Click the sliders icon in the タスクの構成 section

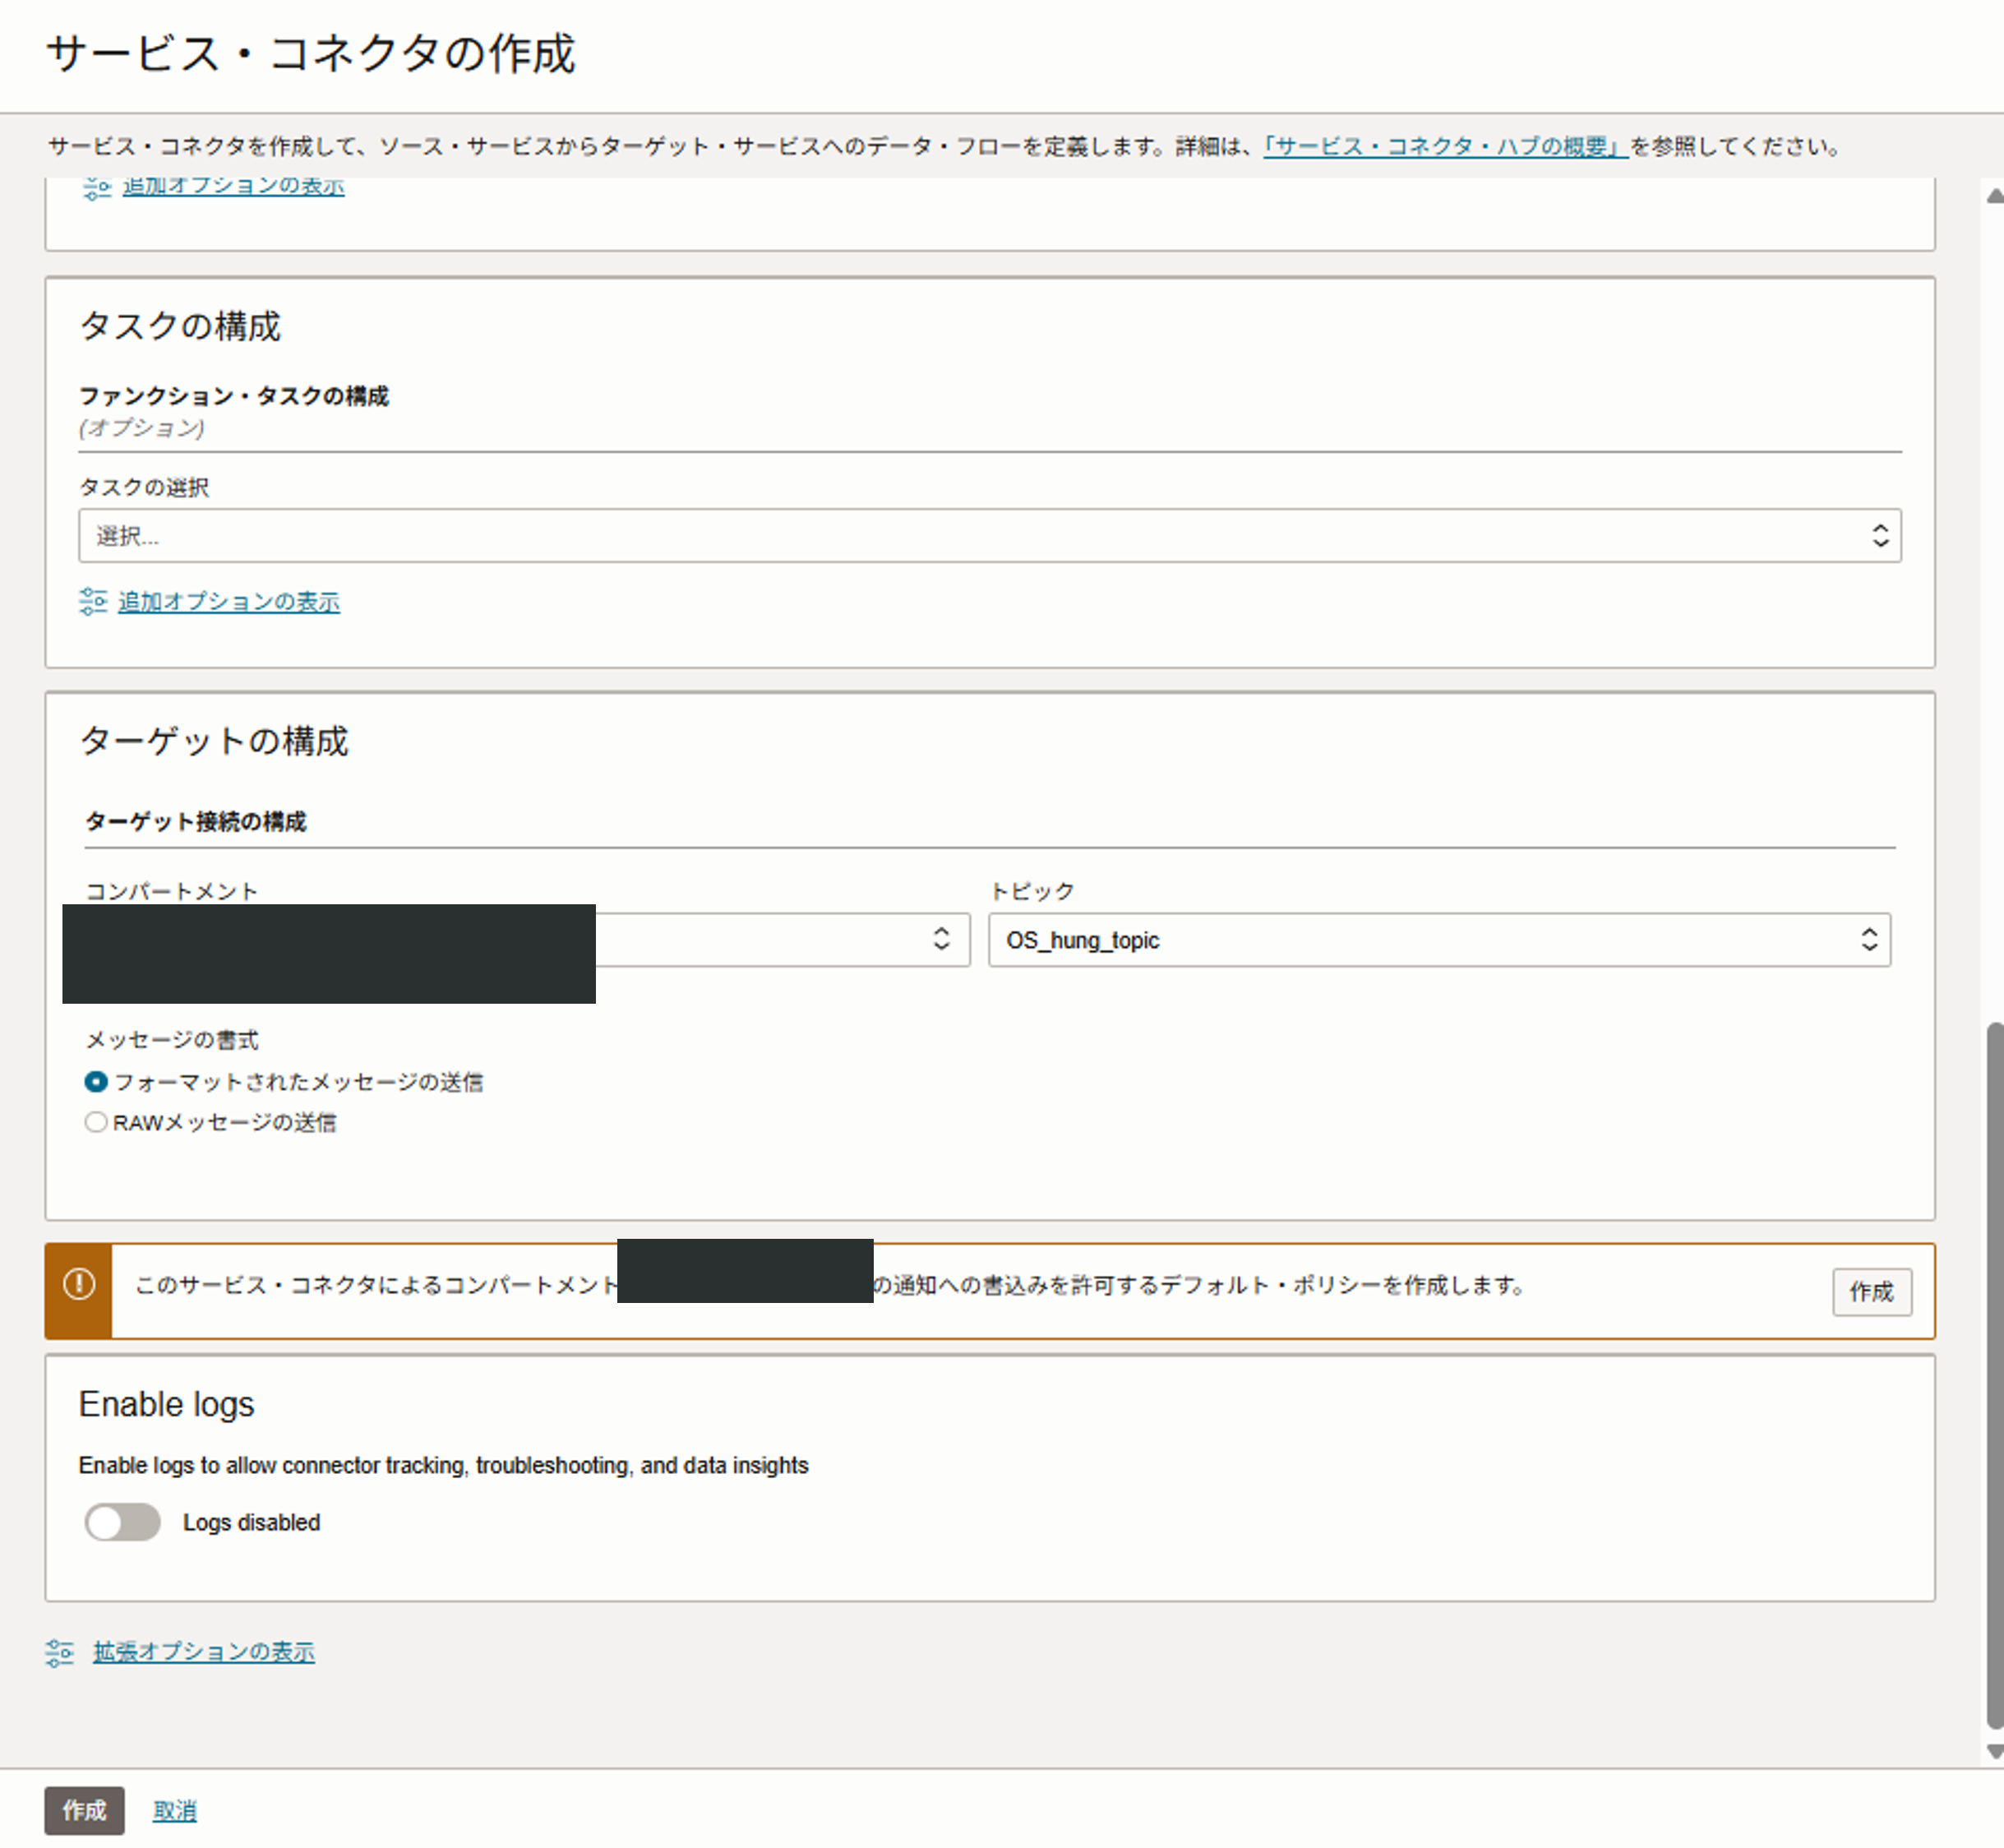pyautogui.click(x=93, y=601)
